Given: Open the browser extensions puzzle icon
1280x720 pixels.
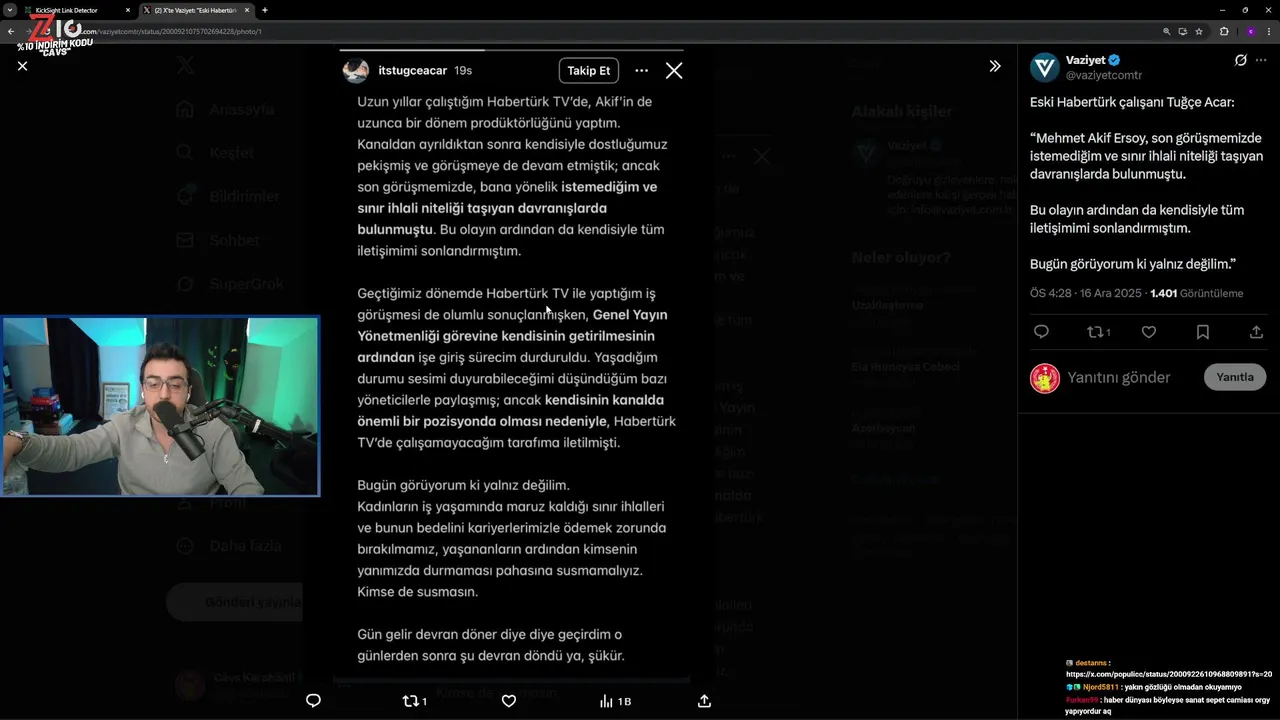Looking at the screenshot, I should tap(1224, 31).
